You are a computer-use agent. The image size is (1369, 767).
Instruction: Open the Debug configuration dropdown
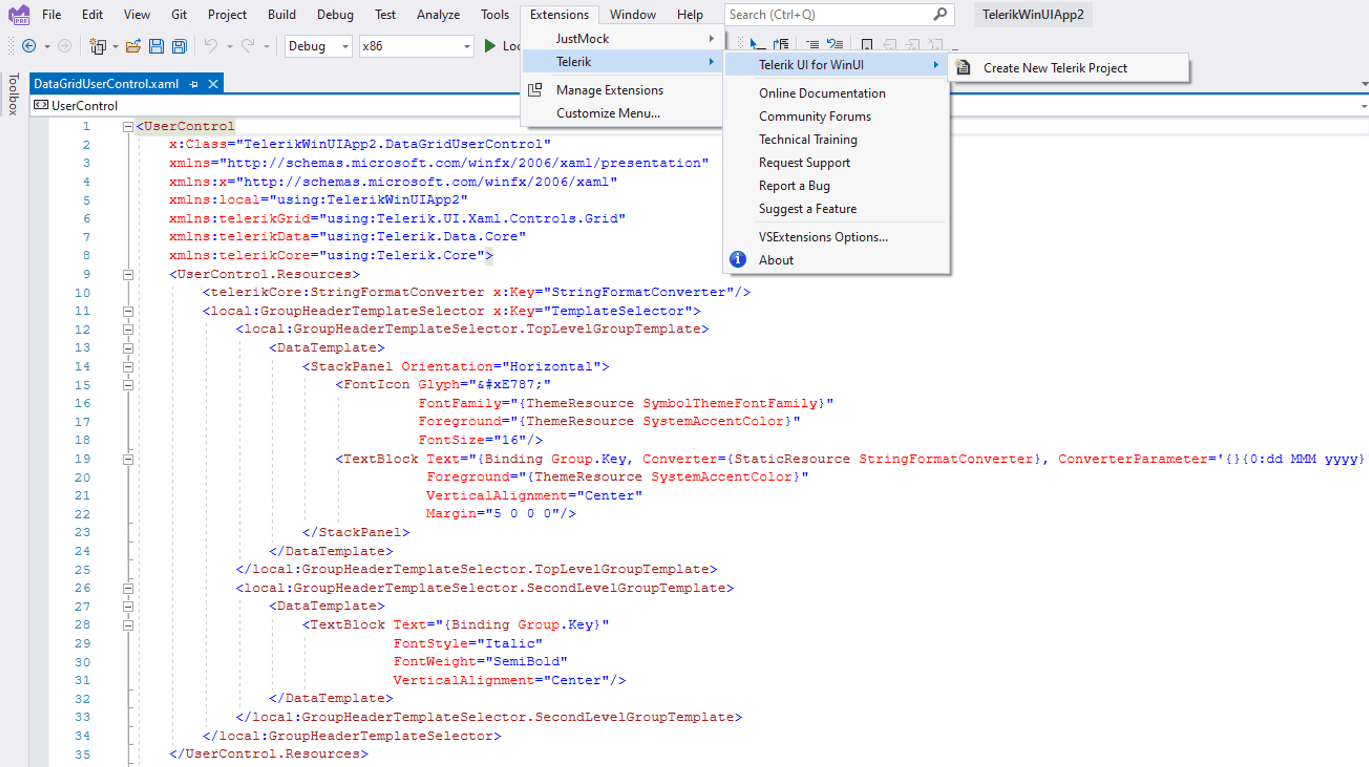(318, 46)
